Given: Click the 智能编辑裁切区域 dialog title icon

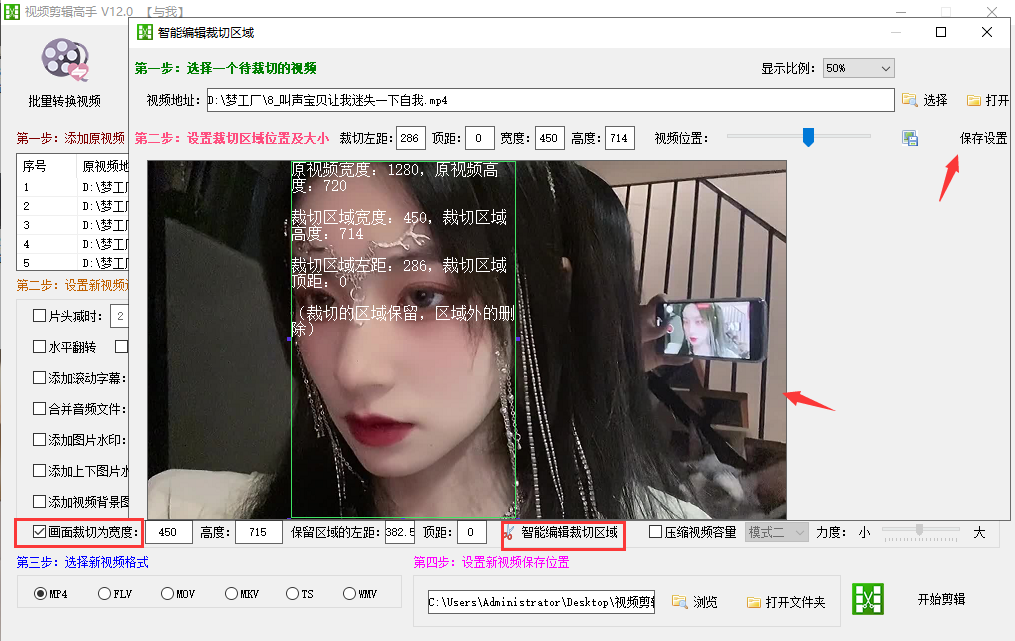Looking at the screenshot, I should 145,32.
